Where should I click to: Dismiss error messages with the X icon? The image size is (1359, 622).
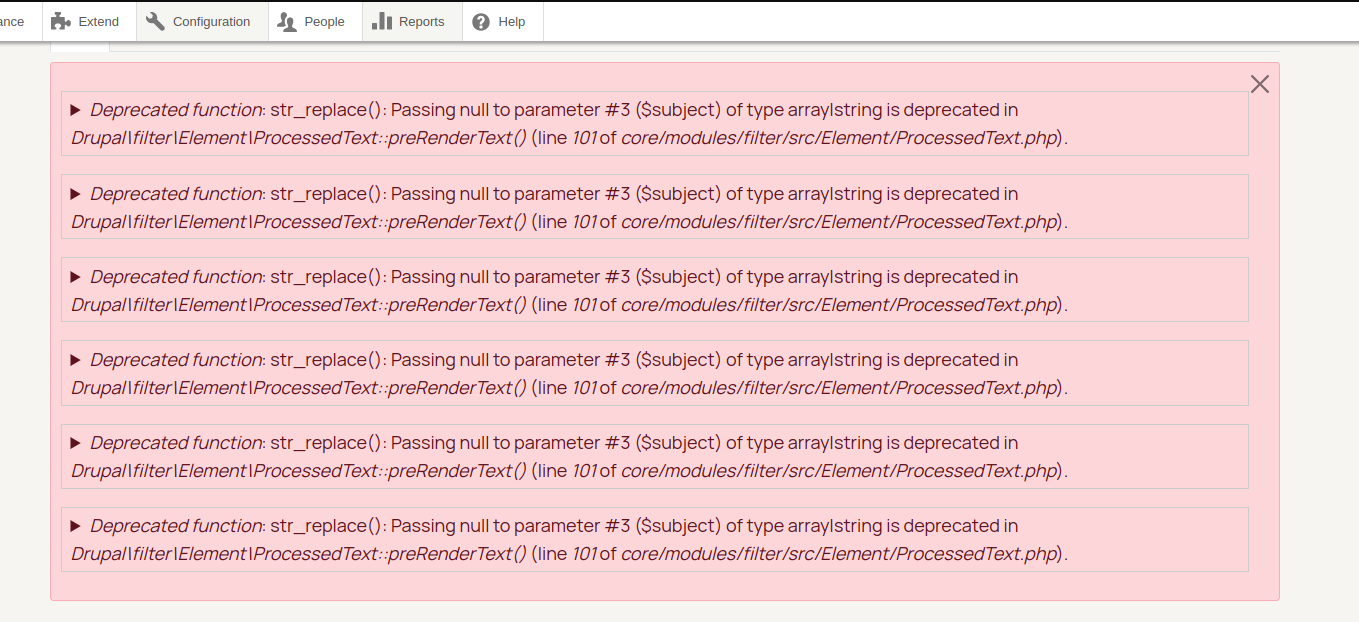1260,84
